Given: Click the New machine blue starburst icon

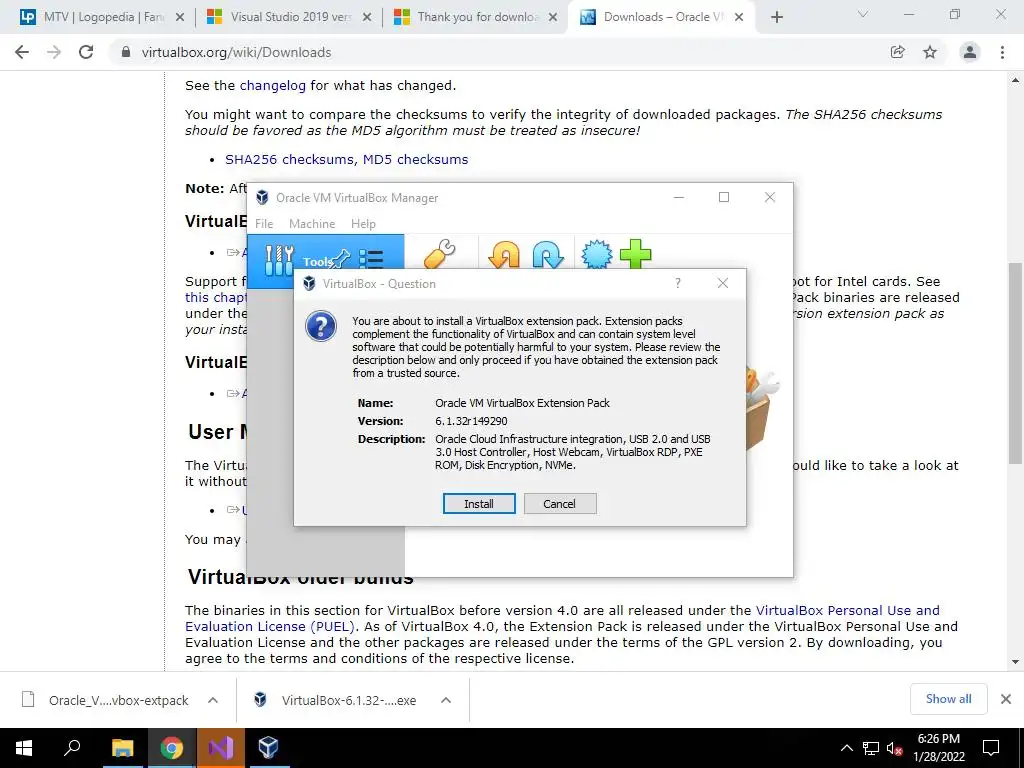Looking at the screenshot, I should 597,254.
